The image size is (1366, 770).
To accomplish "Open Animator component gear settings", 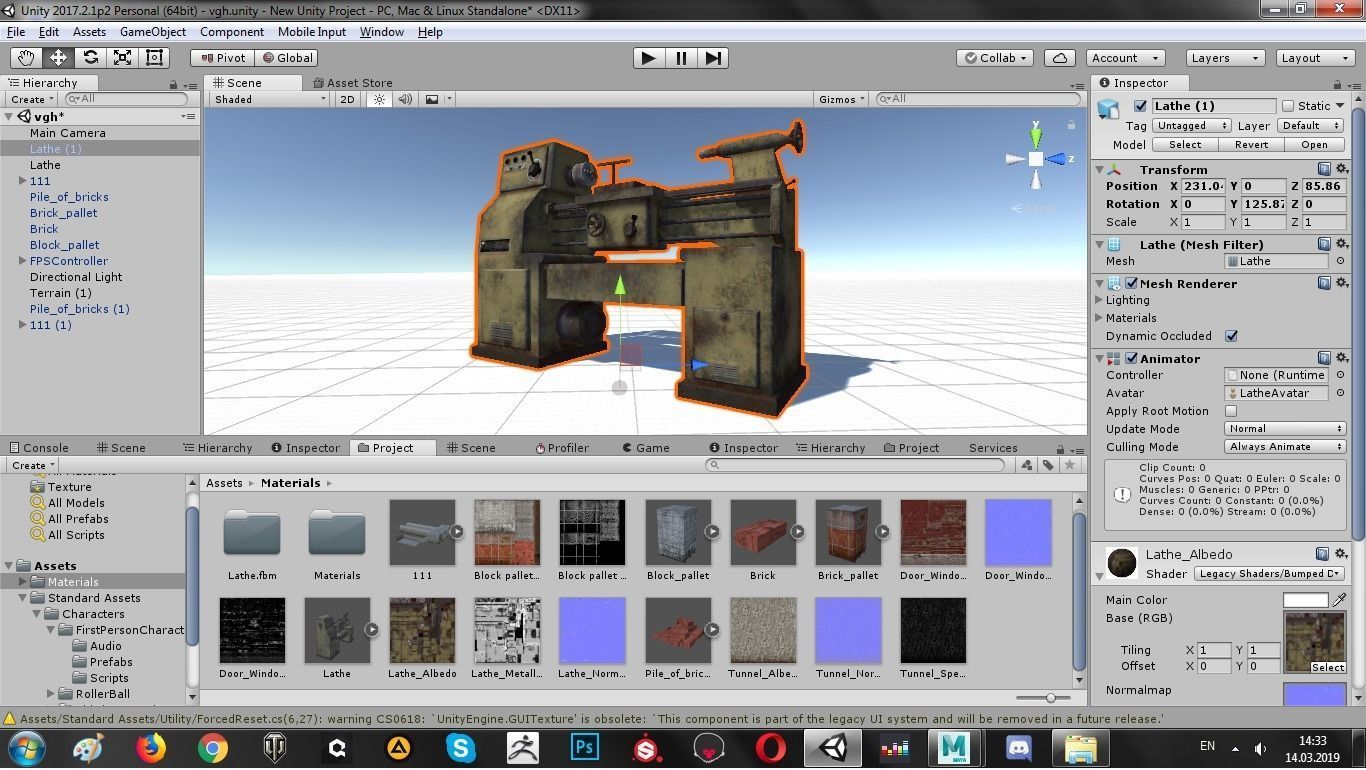I will (x=1342, y=358).
